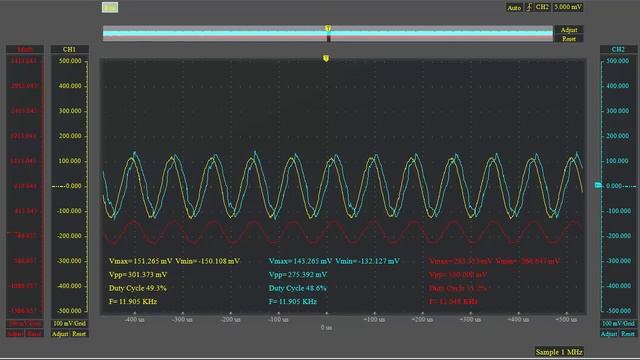The height and width of the screenshot is (360, 640).
Task: Click Adjust next to the overview strip
Action: (x=569, y=30)
